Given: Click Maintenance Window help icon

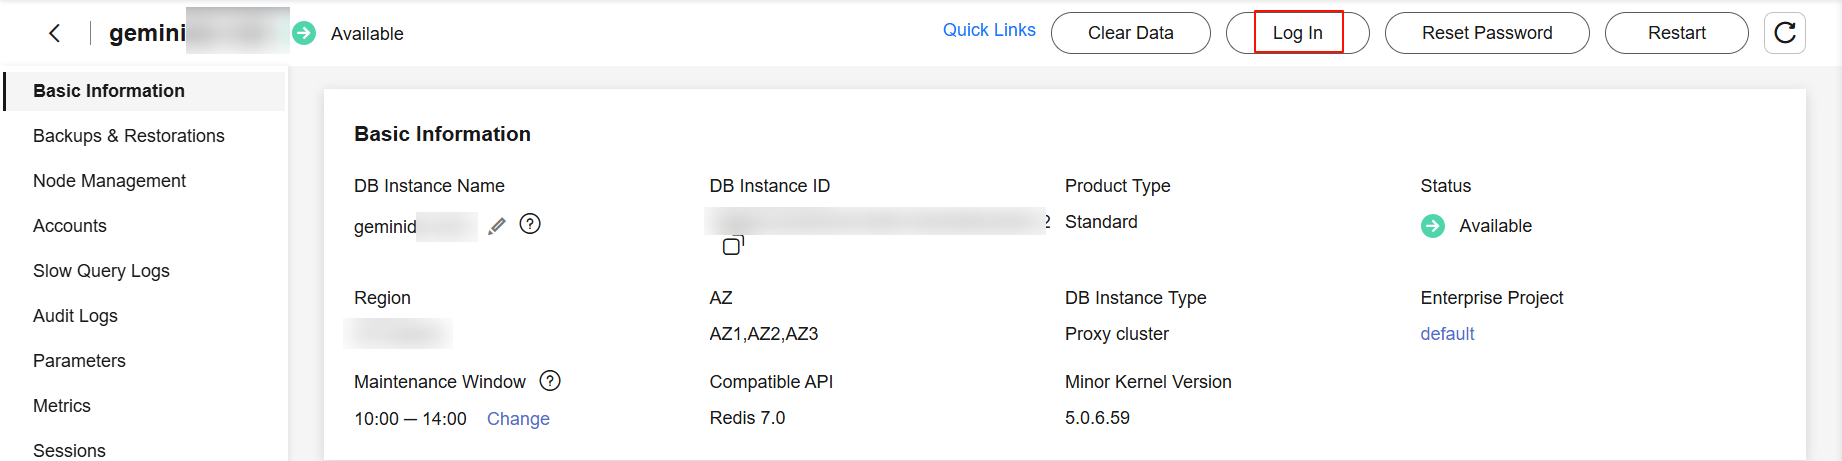Looking at the screenshot, I should [550, 381].
